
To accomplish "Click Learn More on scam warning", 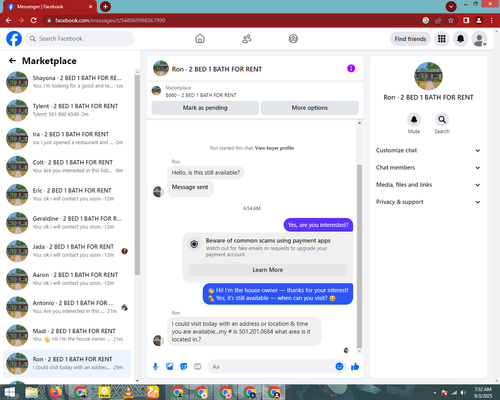I will 268,270.
